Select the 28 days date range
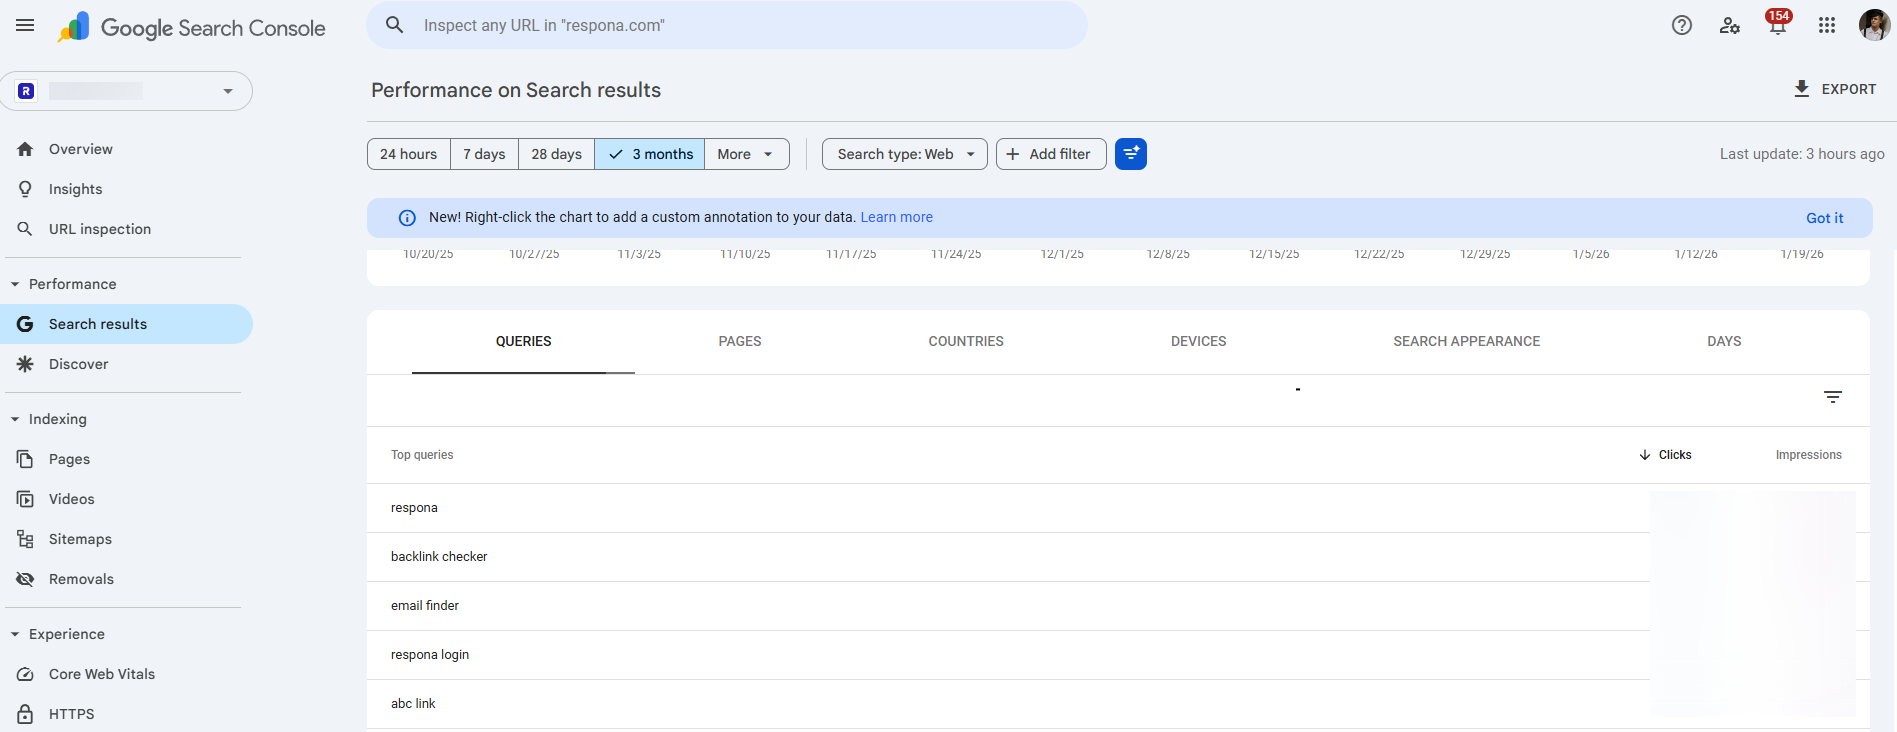Viewport: 1897px width, 732px height. [x=557, y=154]
